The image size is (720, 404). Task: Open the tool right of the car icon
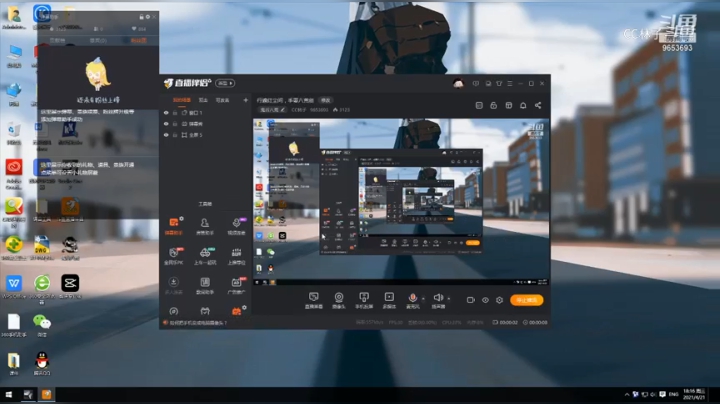[x=236, y=256]
